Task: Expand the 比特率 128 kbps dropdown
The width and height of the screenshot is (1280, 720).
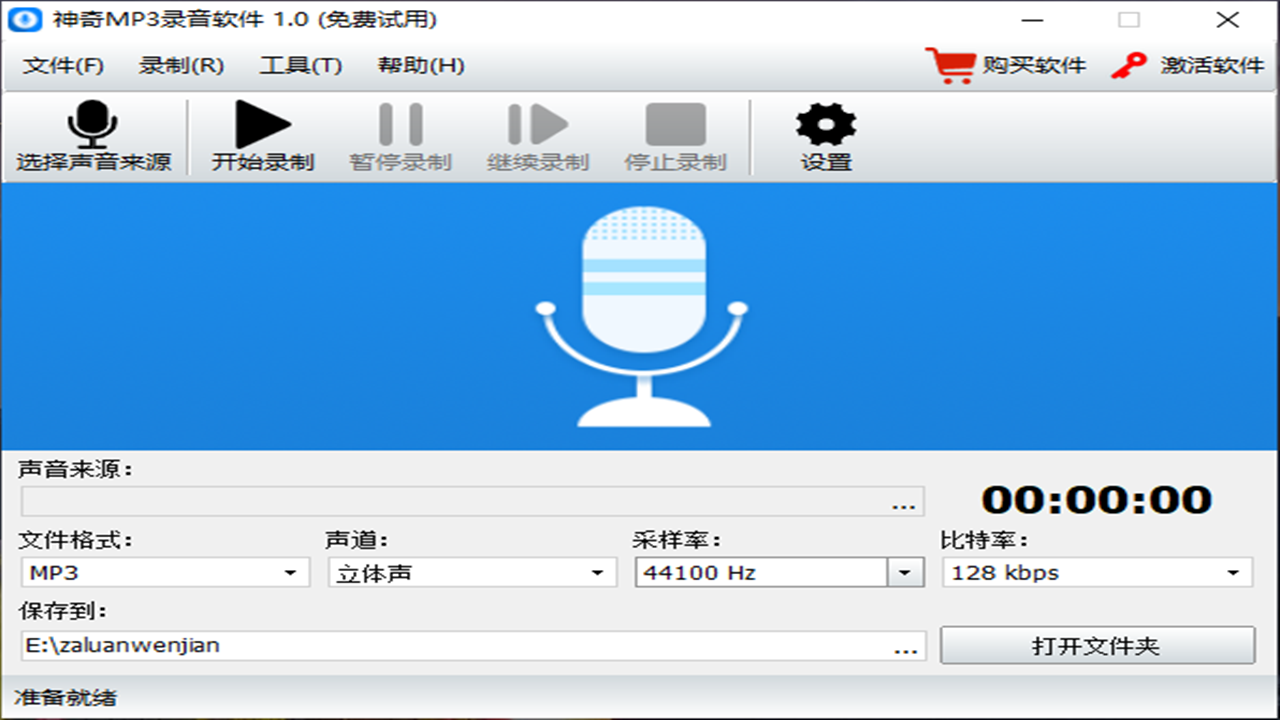Action: [1232, 572]
